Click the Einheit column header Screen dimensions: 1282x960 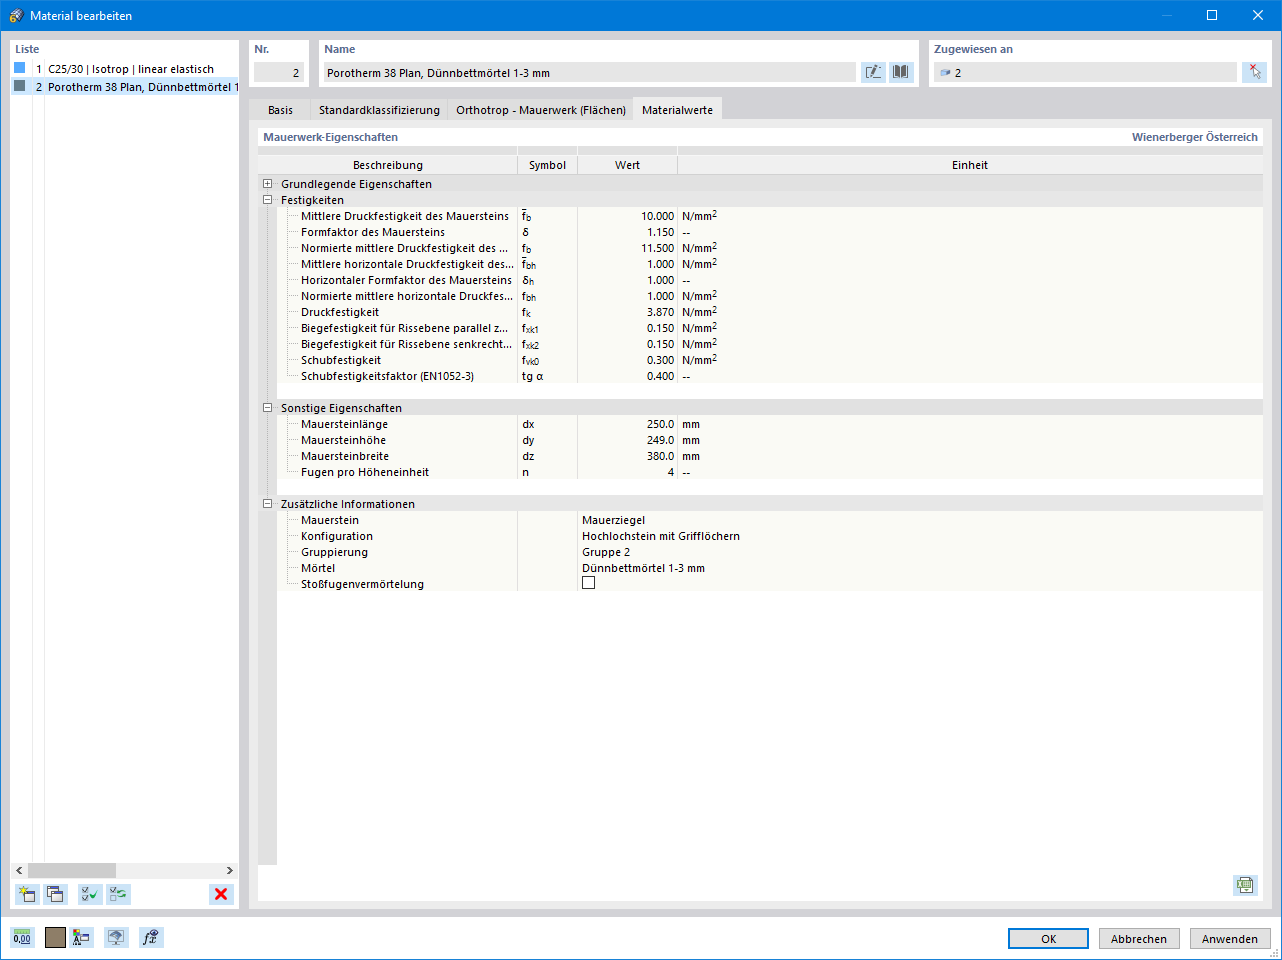click(970, 165)
